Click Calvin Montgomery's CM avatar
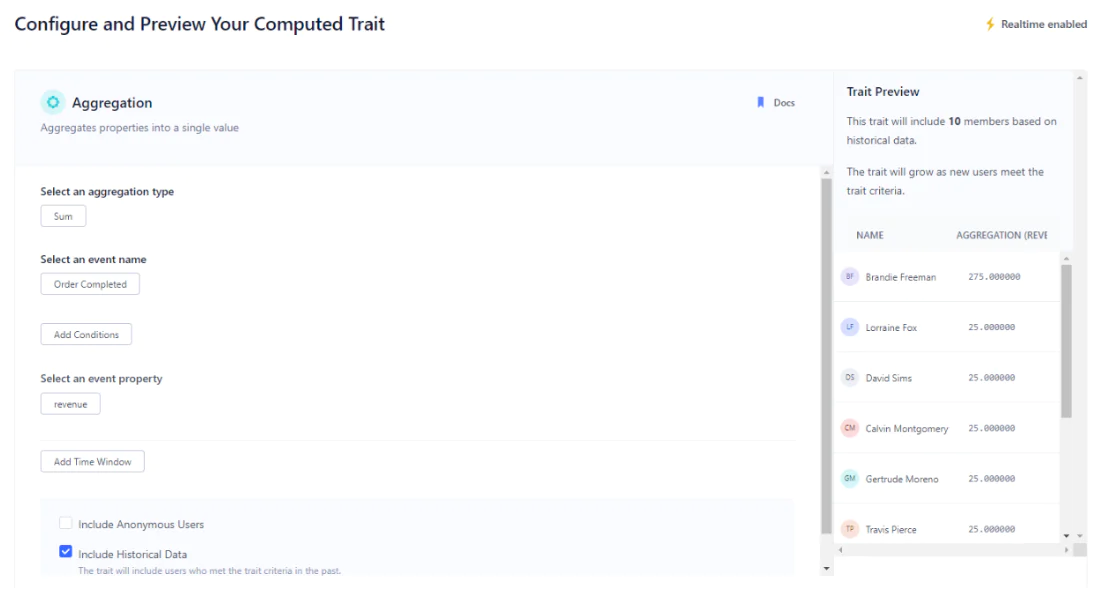 (850, 428)
